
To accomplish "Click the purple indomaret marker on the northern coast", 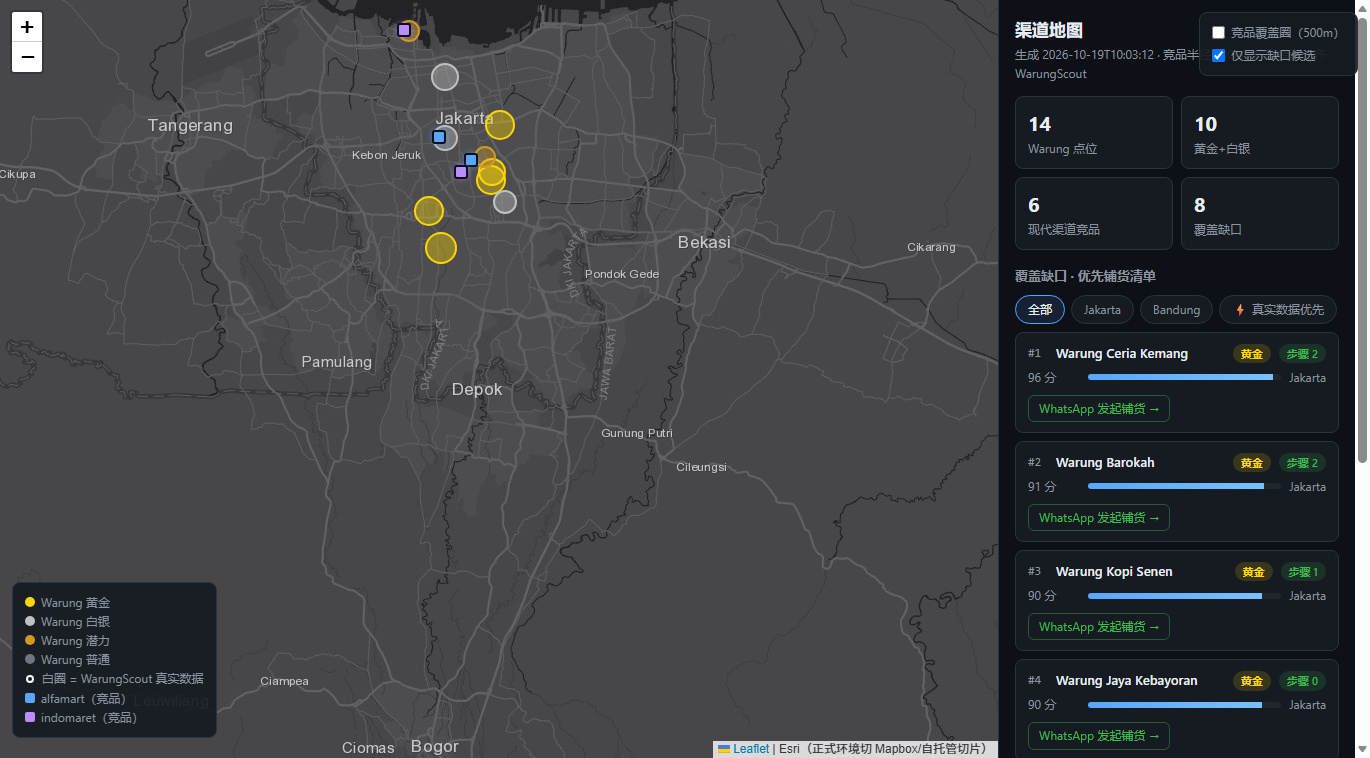I will pyautogui.click(x=404, y=30).
